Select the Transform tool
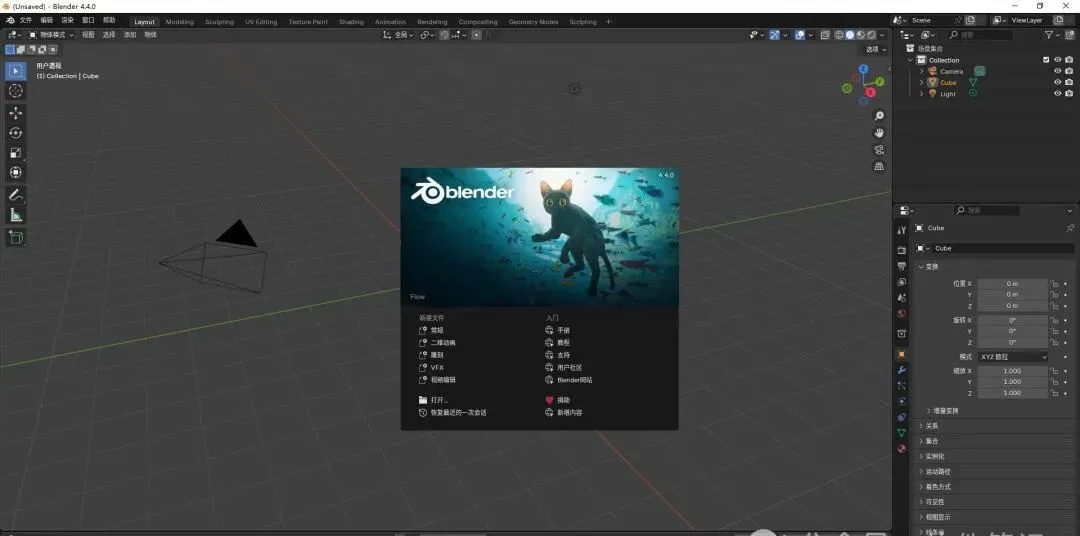 tap(16, 172)
